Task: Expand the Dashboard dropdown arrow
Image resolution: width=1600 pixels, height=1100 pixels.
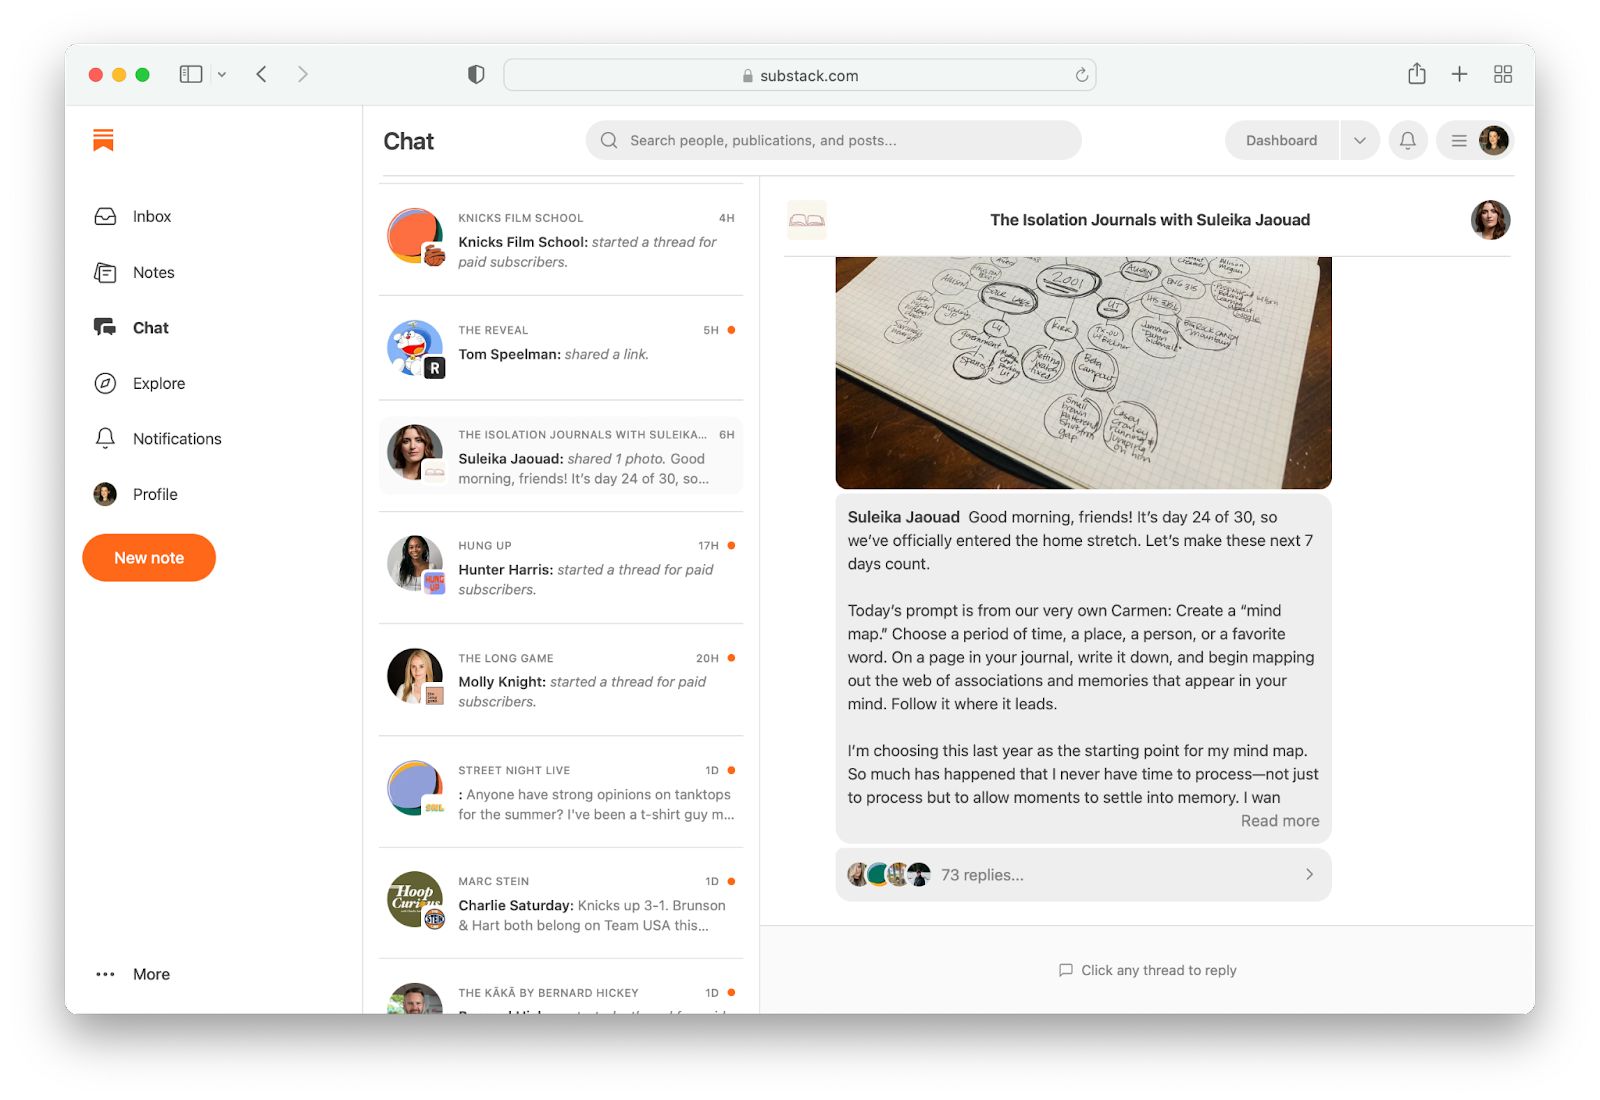Action: click(1359, 141)
